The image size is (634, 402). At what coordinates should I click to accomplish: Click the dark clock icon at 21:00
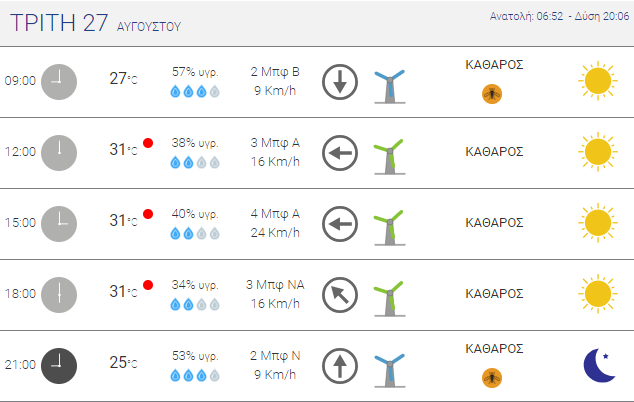pyautogui.click(x=59, y=365)
